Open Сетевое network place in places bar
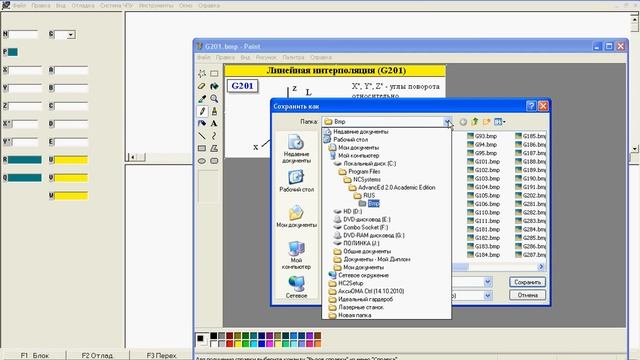This screenshot has height=360, width=640. (296, 287)
